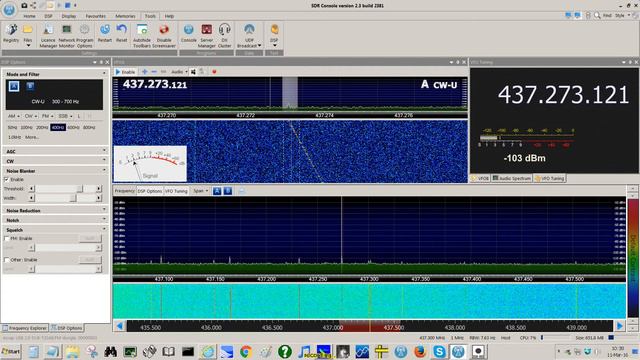This screenshot has height=360, width=640.
Task: Click the share icon in quick access bar
Action: (33, 5)
